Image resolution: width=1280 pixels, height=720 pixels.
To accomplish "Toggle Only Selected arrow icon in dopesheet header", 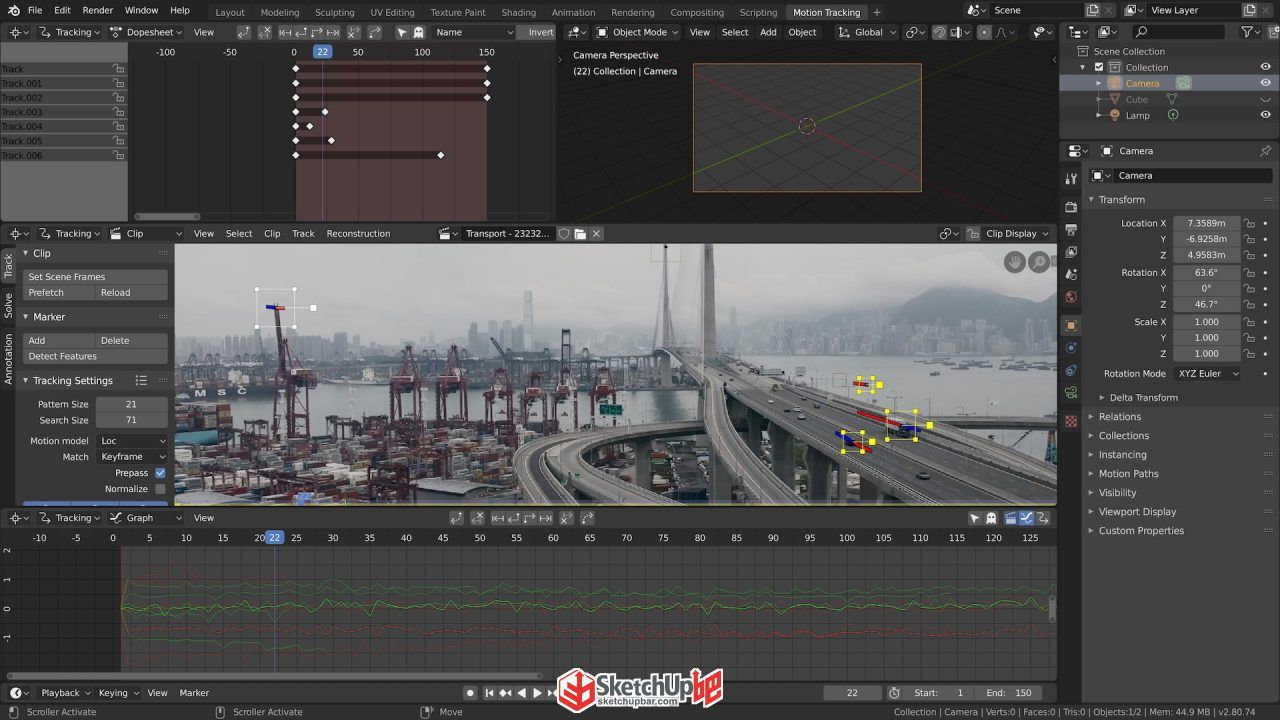I will [x=402, y=32].
